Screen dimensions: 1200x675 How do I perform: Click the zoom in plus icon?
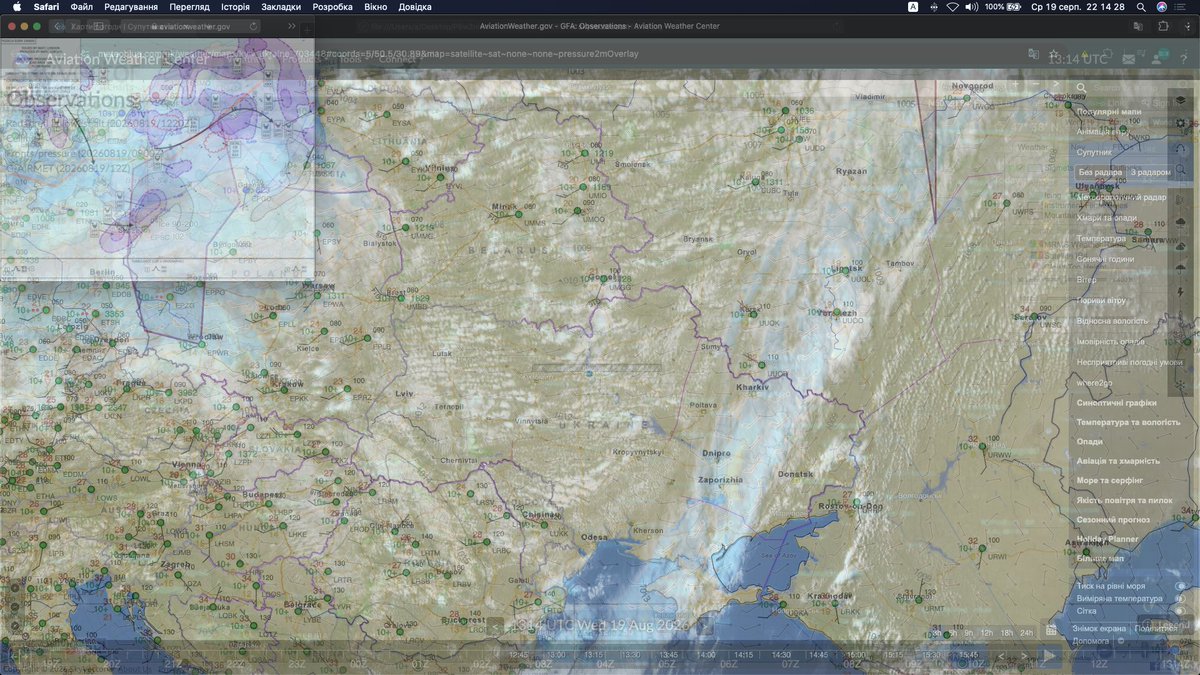click(1016, 83)
